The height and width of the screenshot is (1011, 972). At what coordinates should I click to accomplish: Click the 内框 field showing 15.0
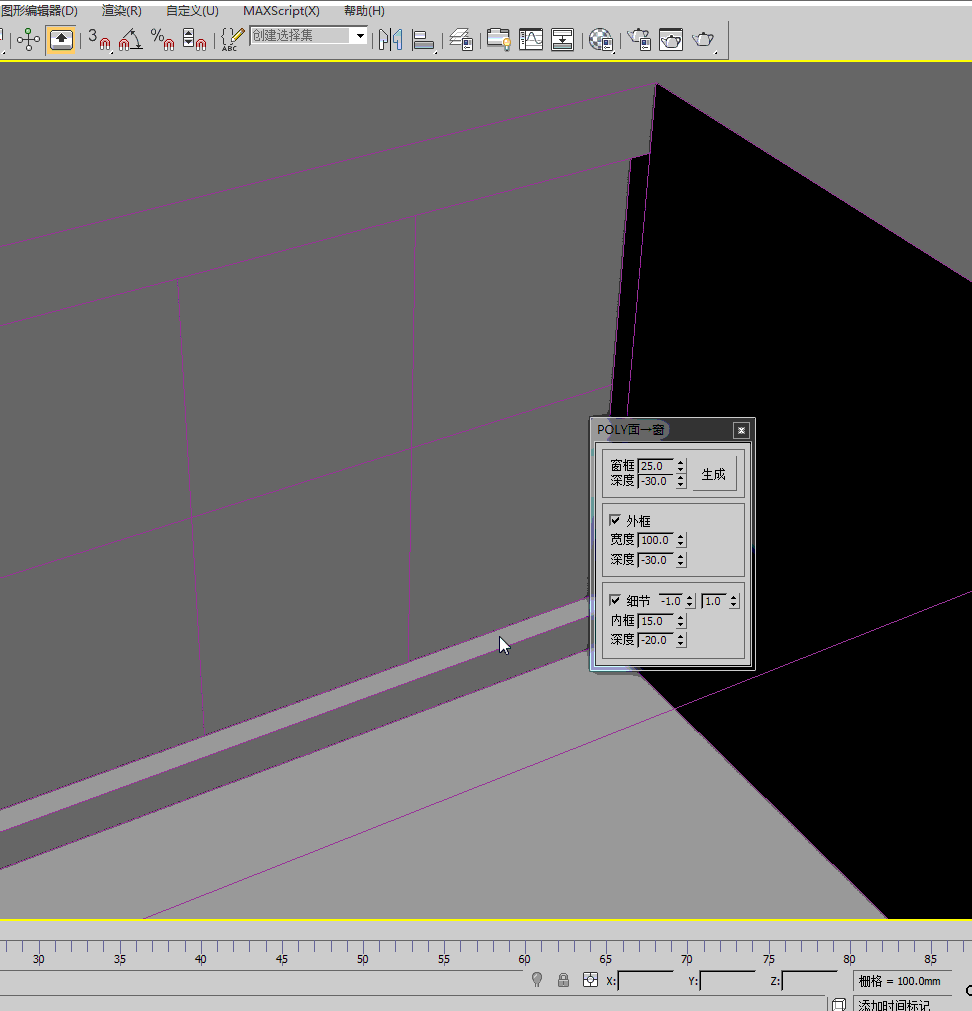pos(656,621)
